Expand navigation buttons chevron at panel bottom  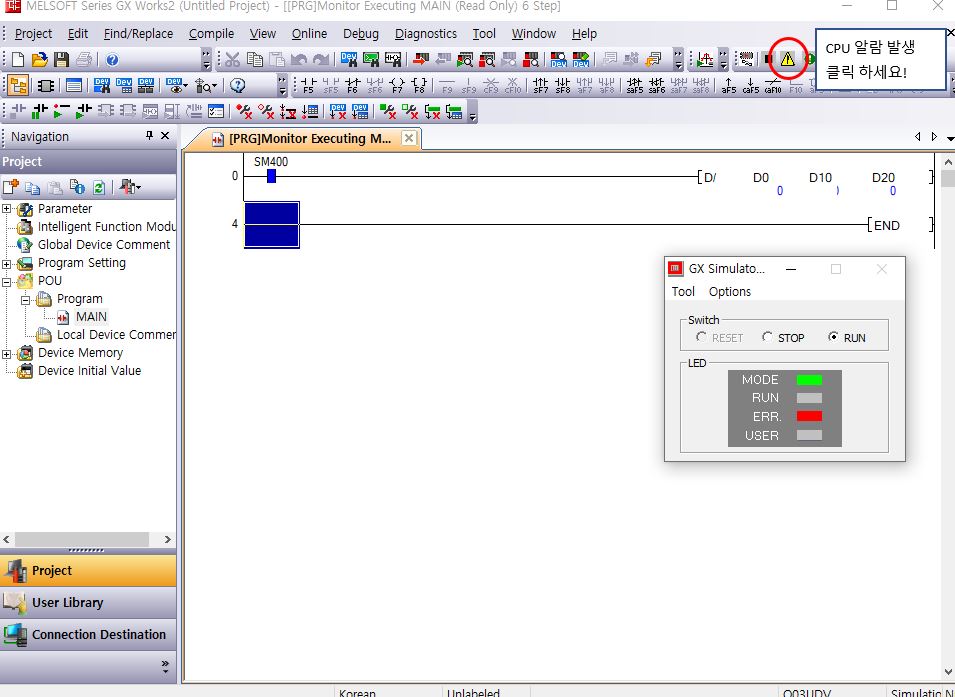click(x=165, y=667)
